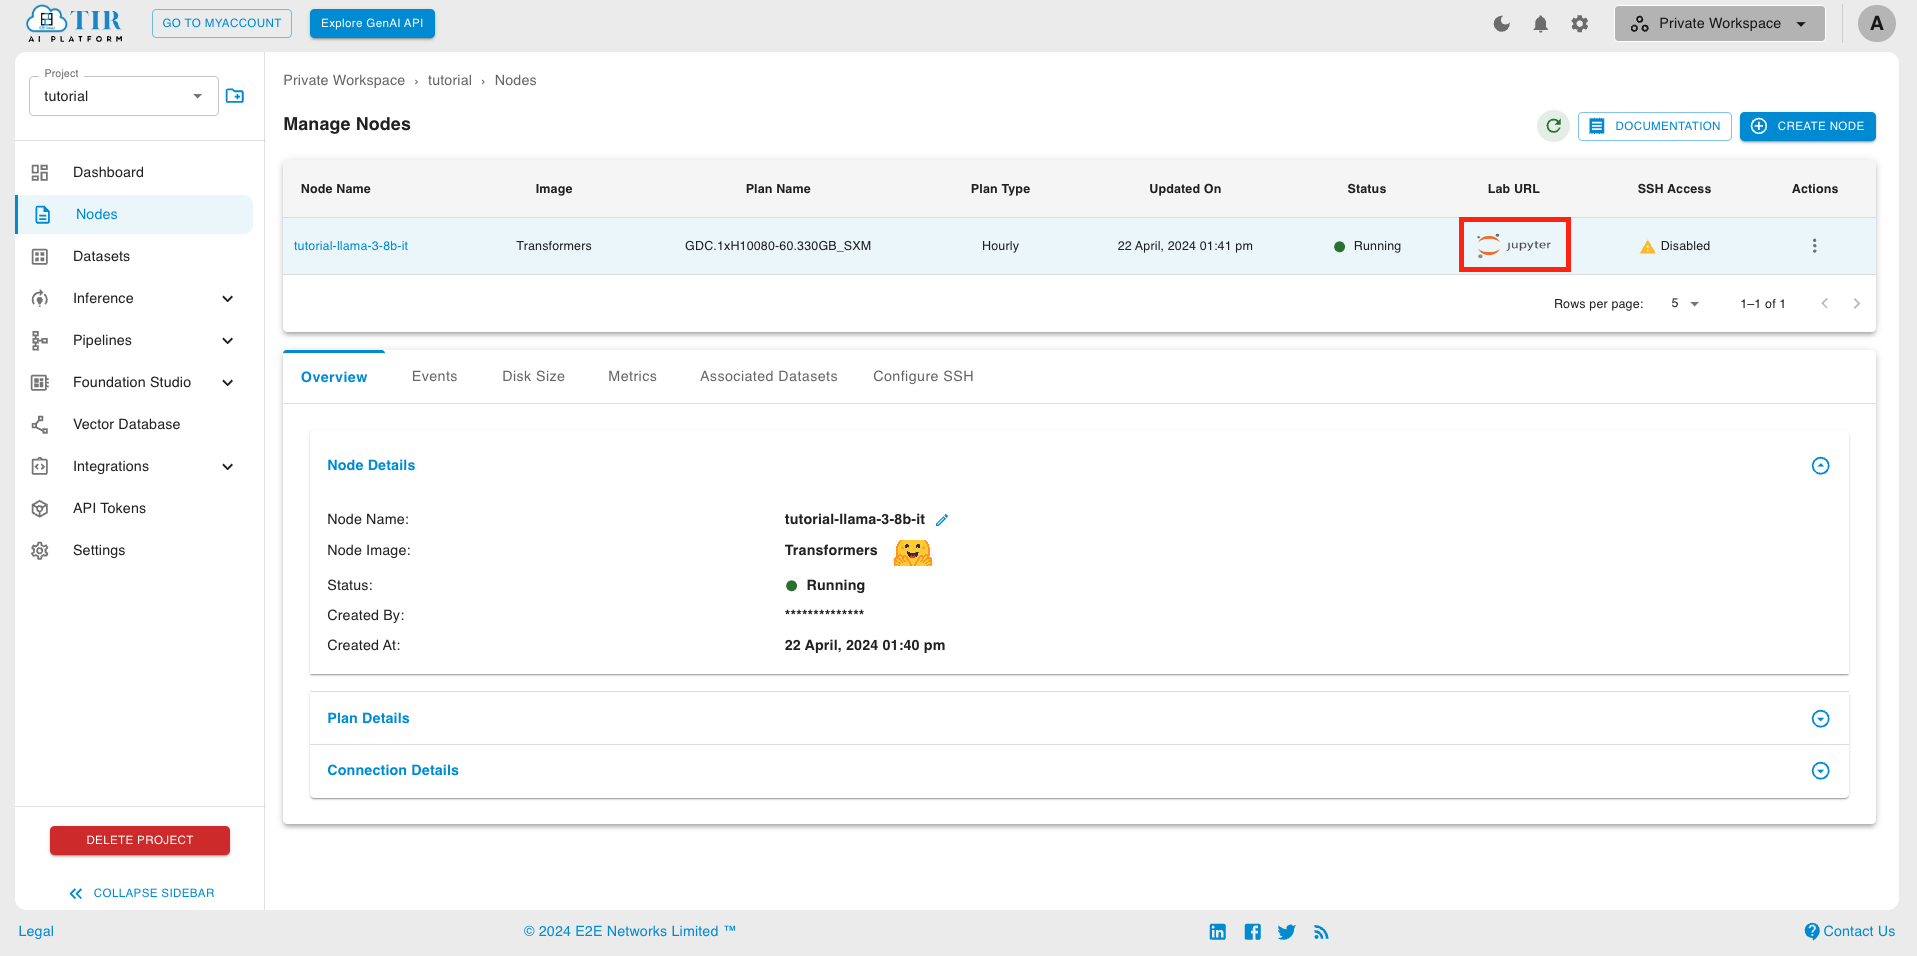Go to the next table page

1856,303
